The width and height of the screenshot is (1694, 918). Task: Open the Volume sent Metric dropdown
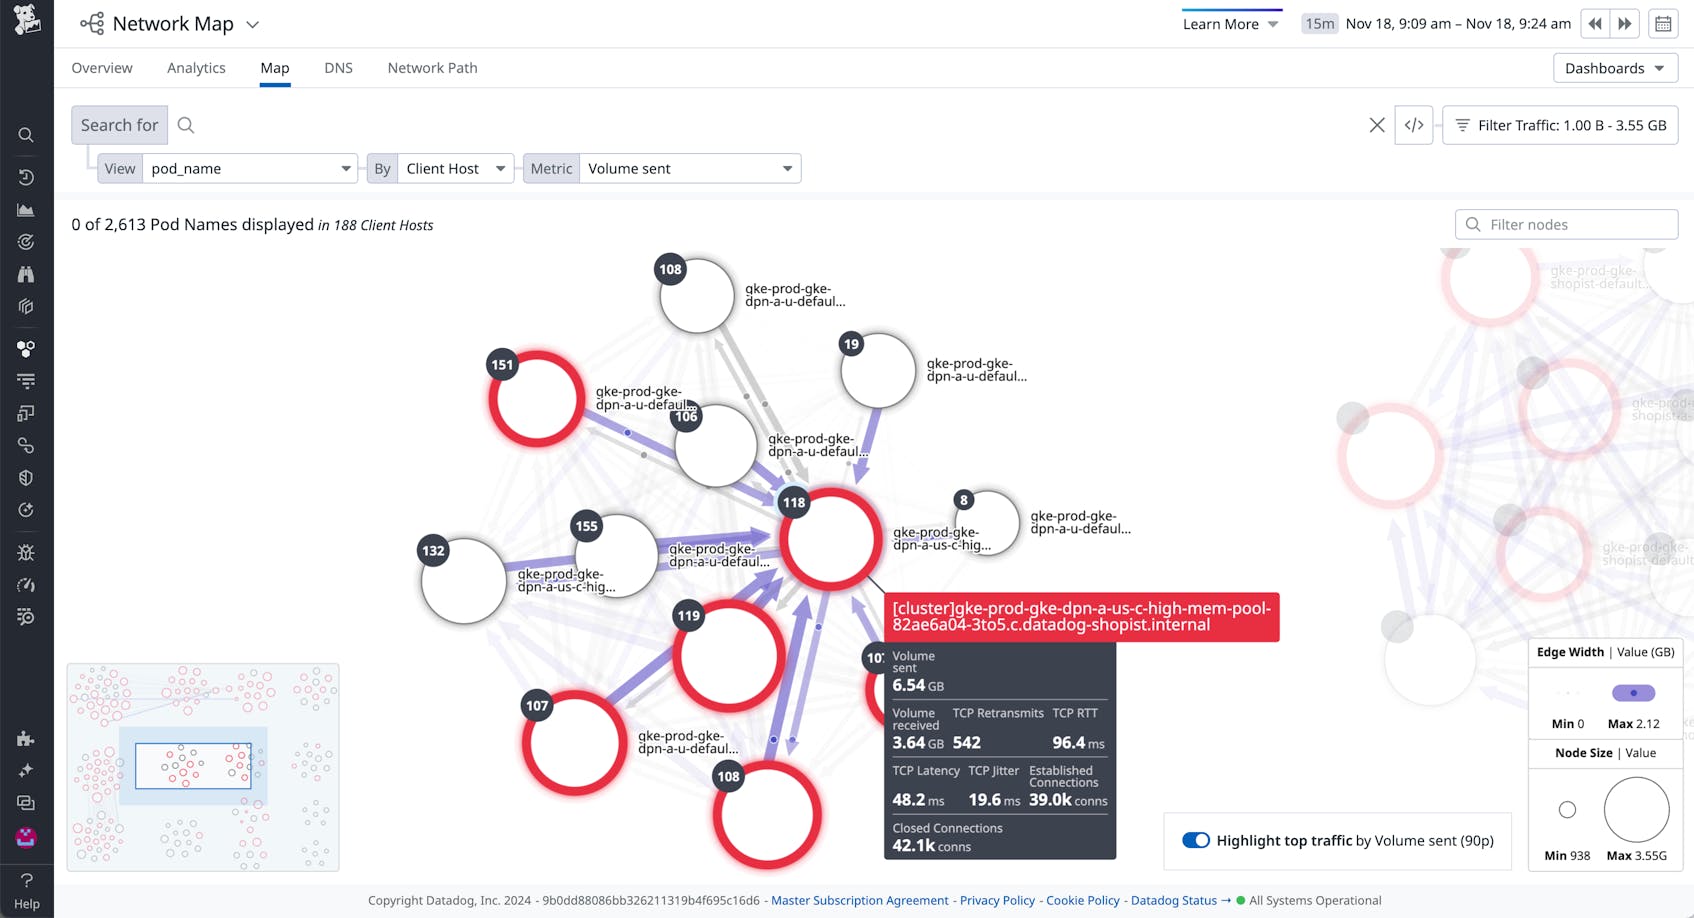(x=689, y=168)
